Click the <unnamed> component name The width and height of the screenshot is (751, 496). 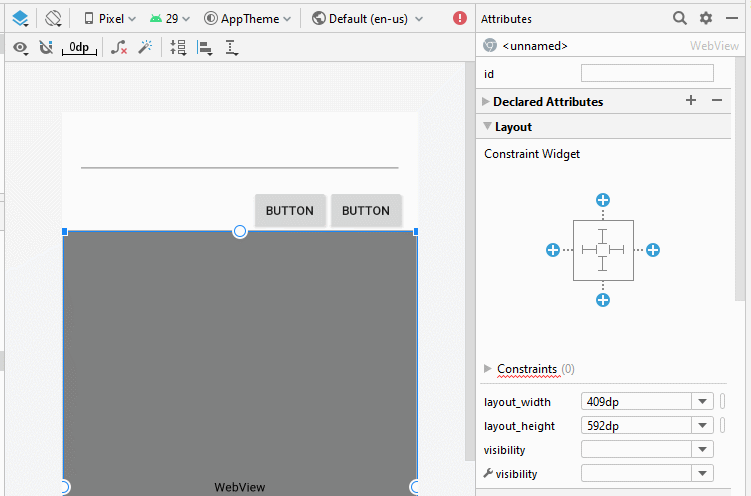coord(535,46)
